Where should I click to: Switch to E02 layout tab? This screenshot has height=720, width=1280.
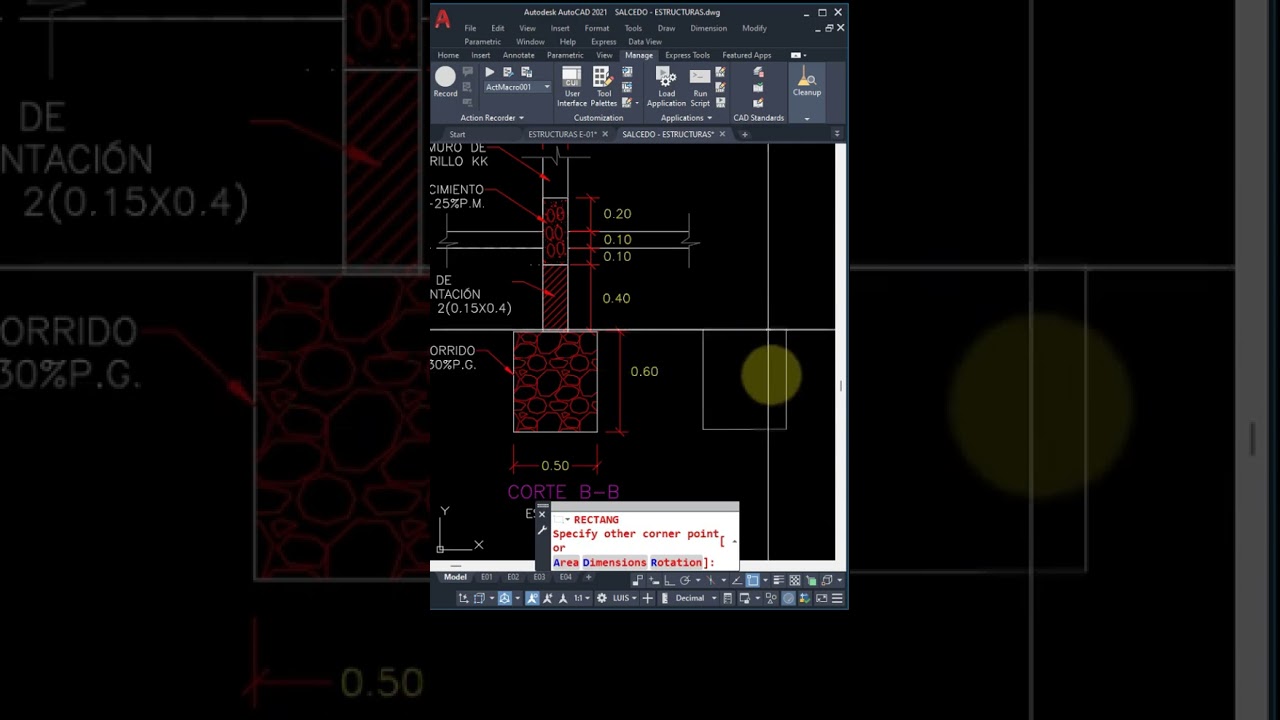coord(513,577)
